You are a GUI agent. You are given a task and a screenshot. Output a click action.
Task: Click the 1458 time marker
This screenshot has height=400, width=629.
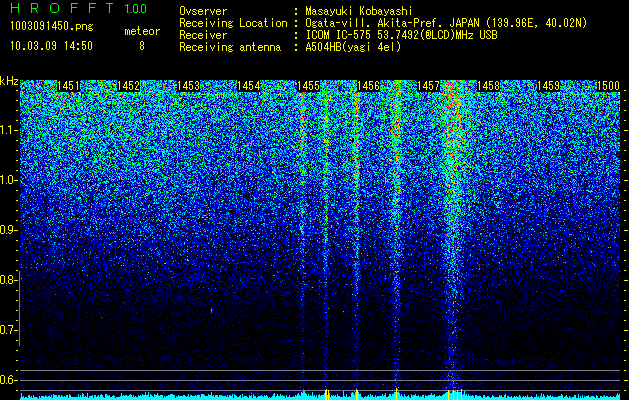pyautogui.click(x=488, y=86)
